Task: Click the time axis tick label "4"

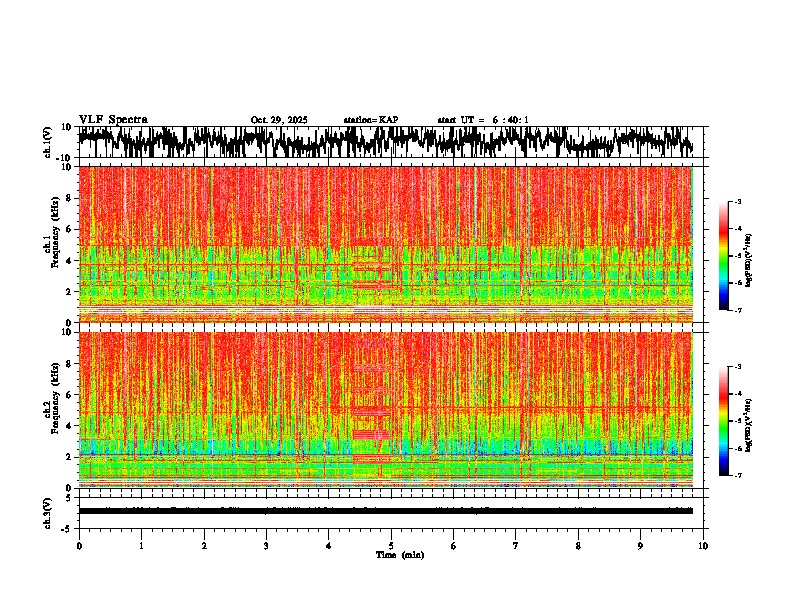Action: pos(329,546)
